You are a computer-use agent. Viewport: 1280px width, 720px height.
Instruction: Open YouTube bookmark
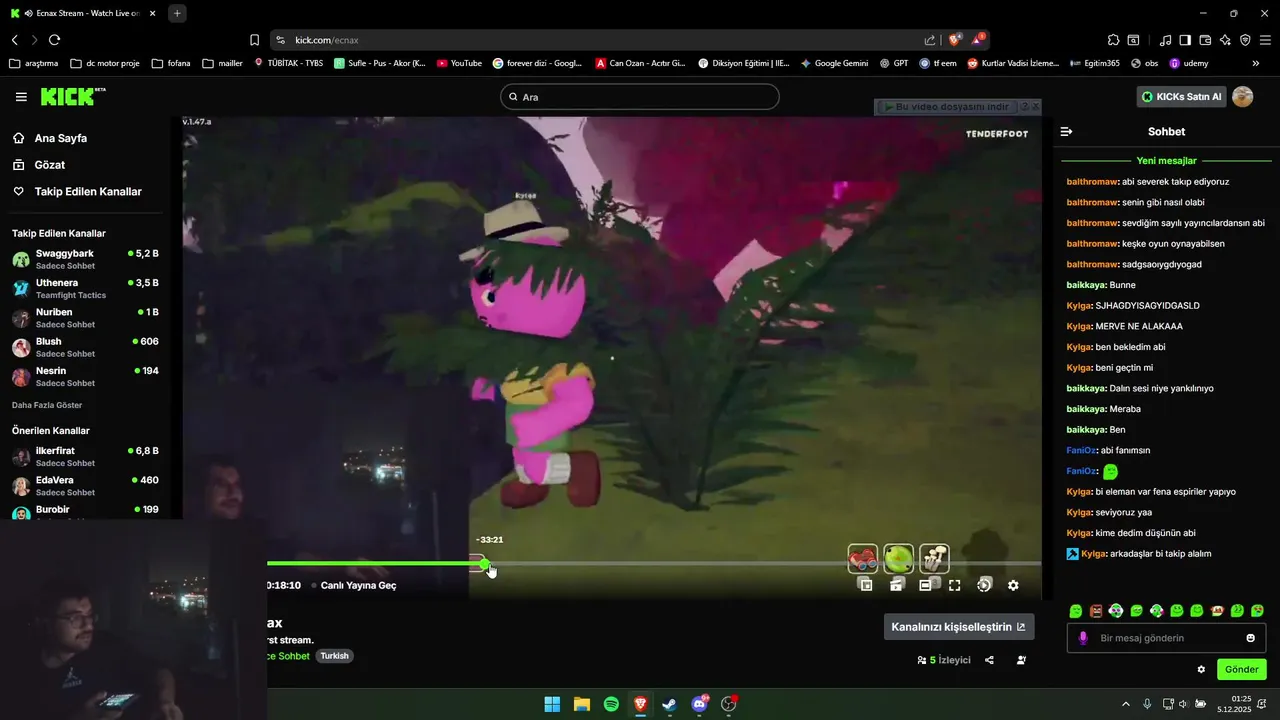click(x=459, y=63)
